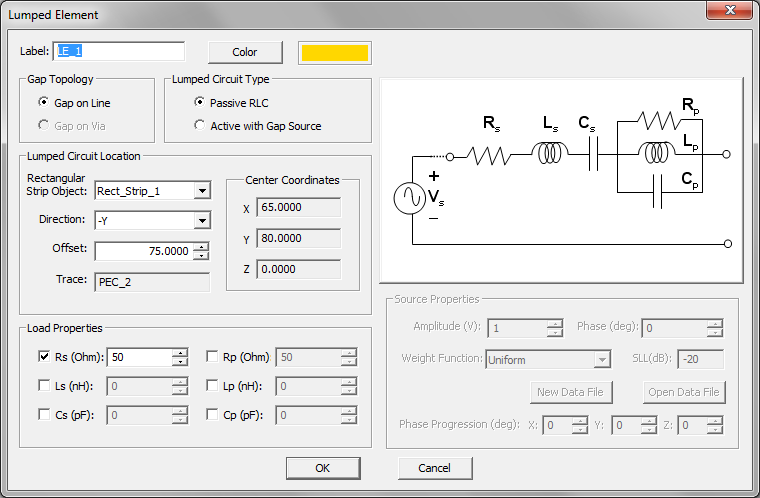Click the Open Data File button
760x498 pixels.
click(684, 392)
